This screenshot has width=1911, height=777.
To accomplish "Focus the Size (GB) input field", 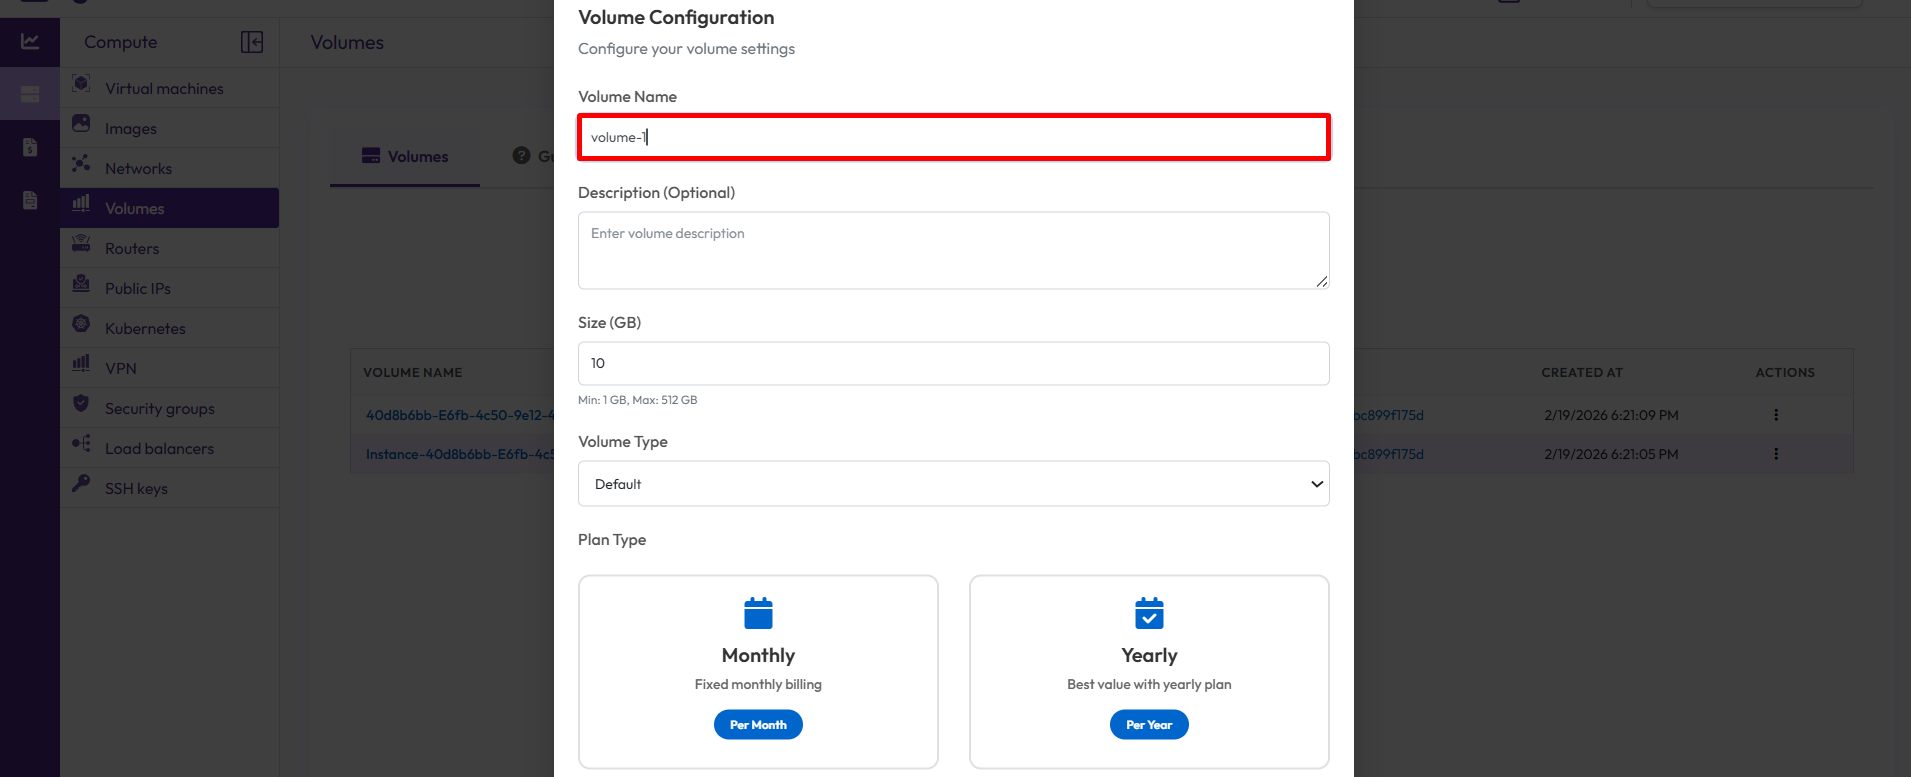I will [x=953, y=363].
